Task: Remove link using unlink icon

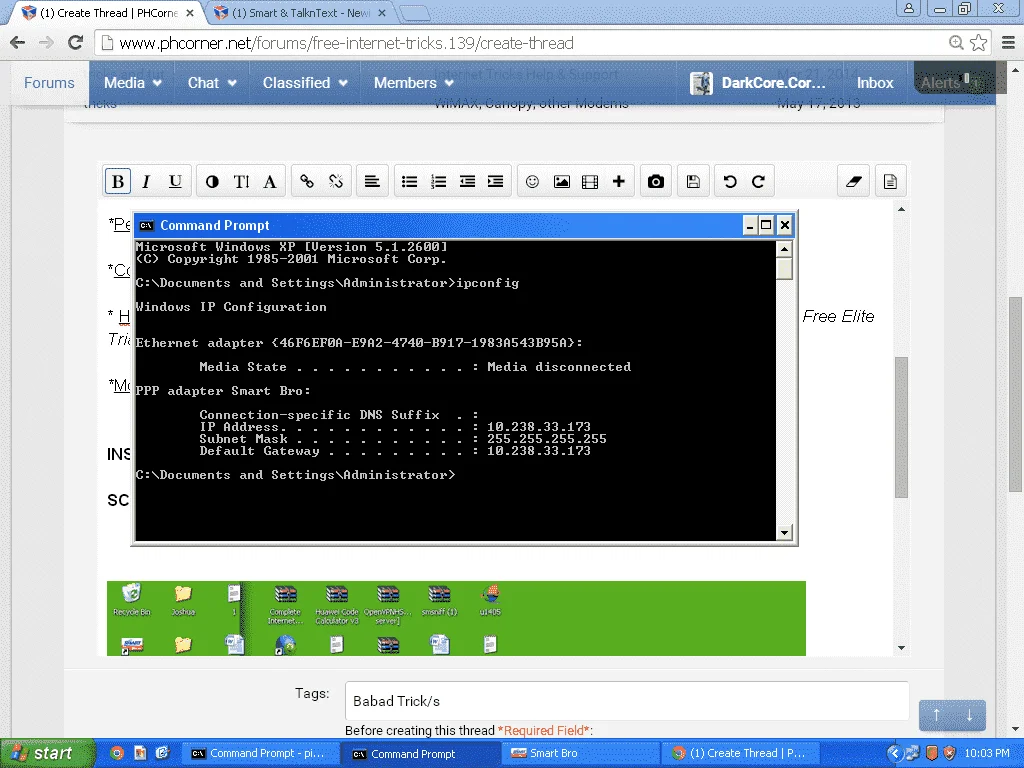Action: pyautogui.click(x=336, y=182)
